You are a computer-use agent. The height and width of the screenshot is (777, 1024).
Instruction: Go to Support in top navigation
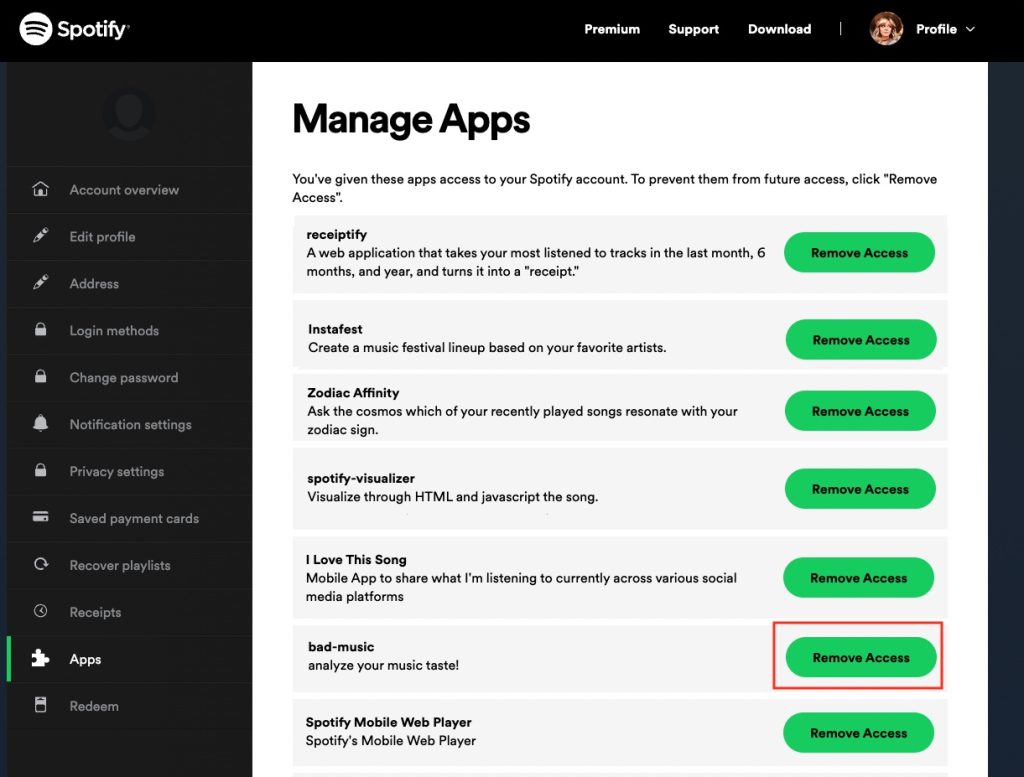693,29
